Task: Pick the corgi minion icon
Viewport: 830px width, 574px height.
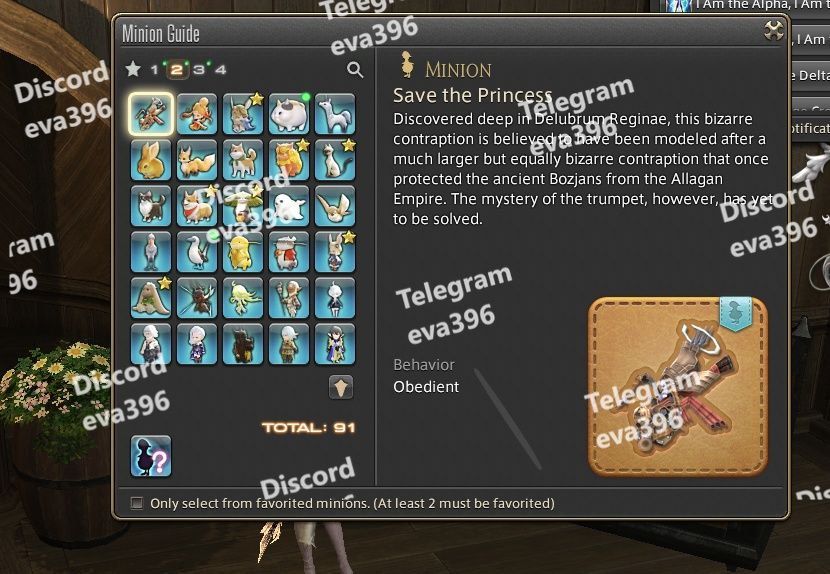Action: 197,206
